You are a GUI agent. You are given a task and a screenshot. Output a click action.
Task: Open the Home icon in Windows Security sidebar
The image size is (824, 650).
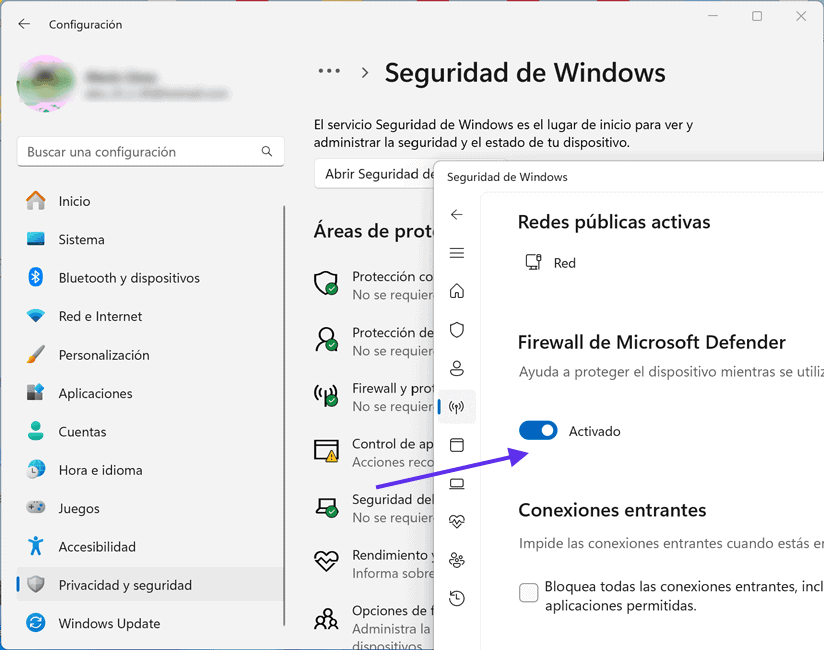click(457, 291)
